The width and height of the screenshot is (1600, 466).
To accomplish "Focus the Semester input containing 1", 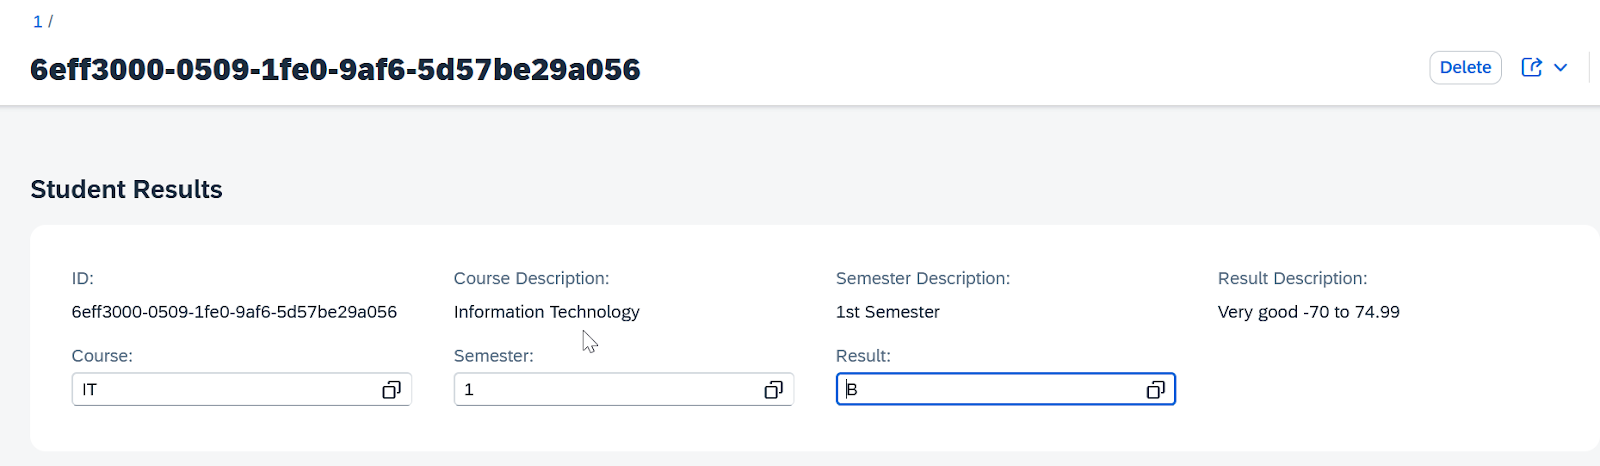I will [x=624, y=389].
